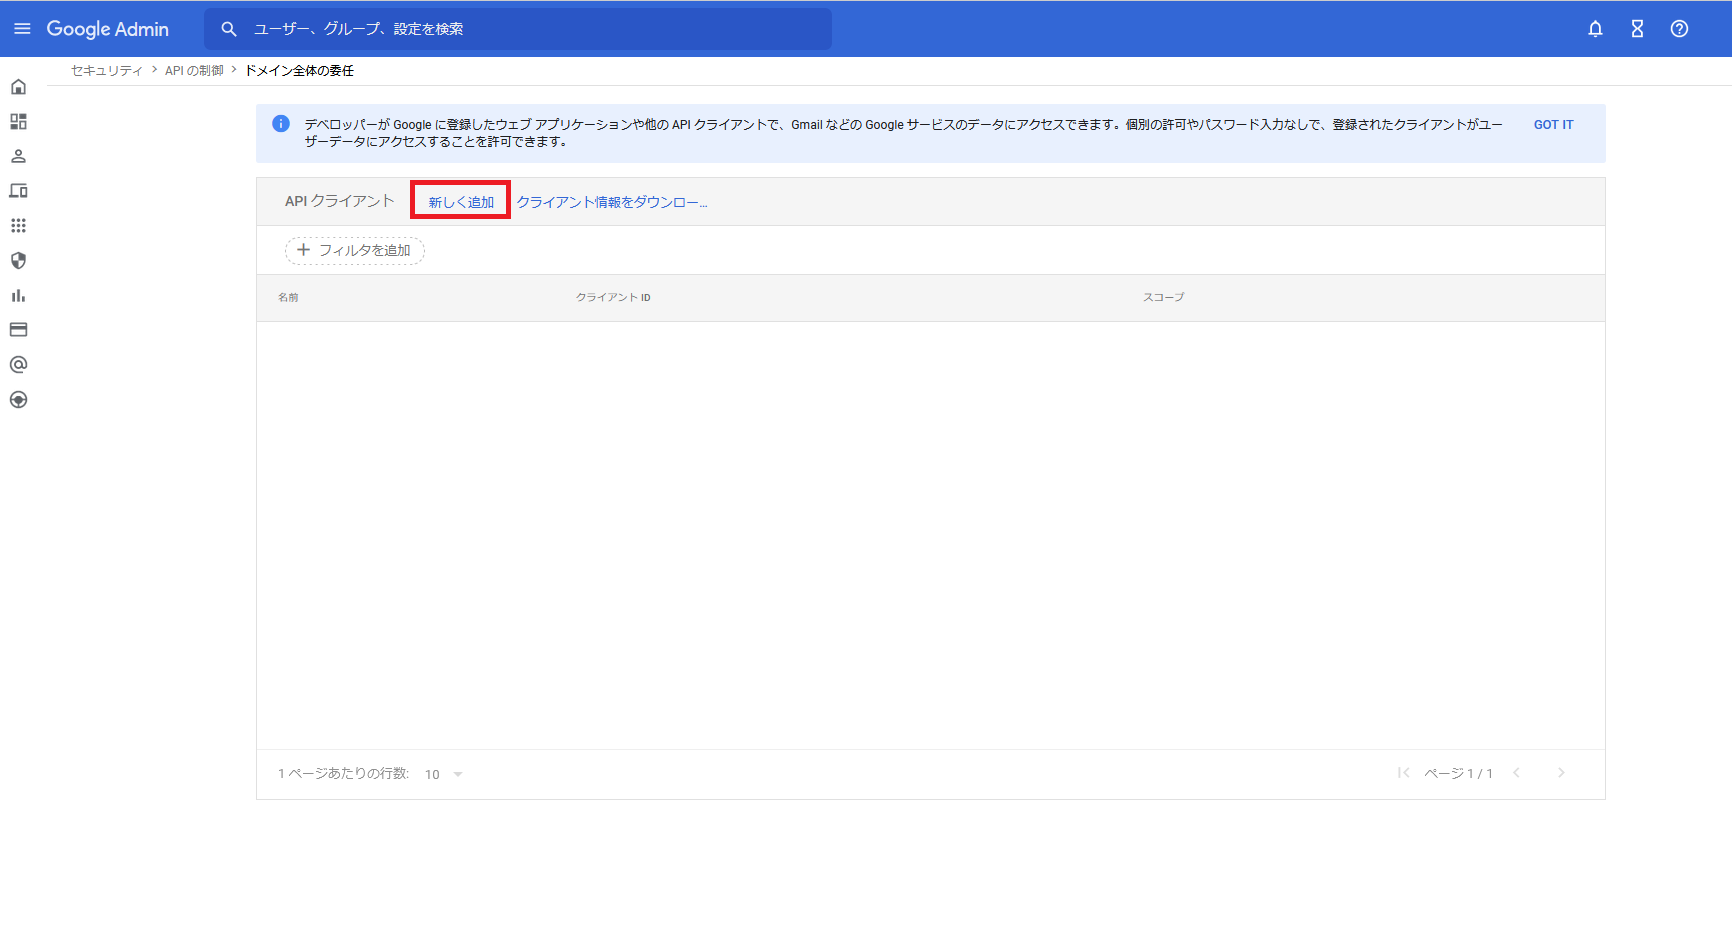Screen dimensions: 1732x943
Task: Navigate to セキュリティ breadcrumb
Action: pos(107,71)
